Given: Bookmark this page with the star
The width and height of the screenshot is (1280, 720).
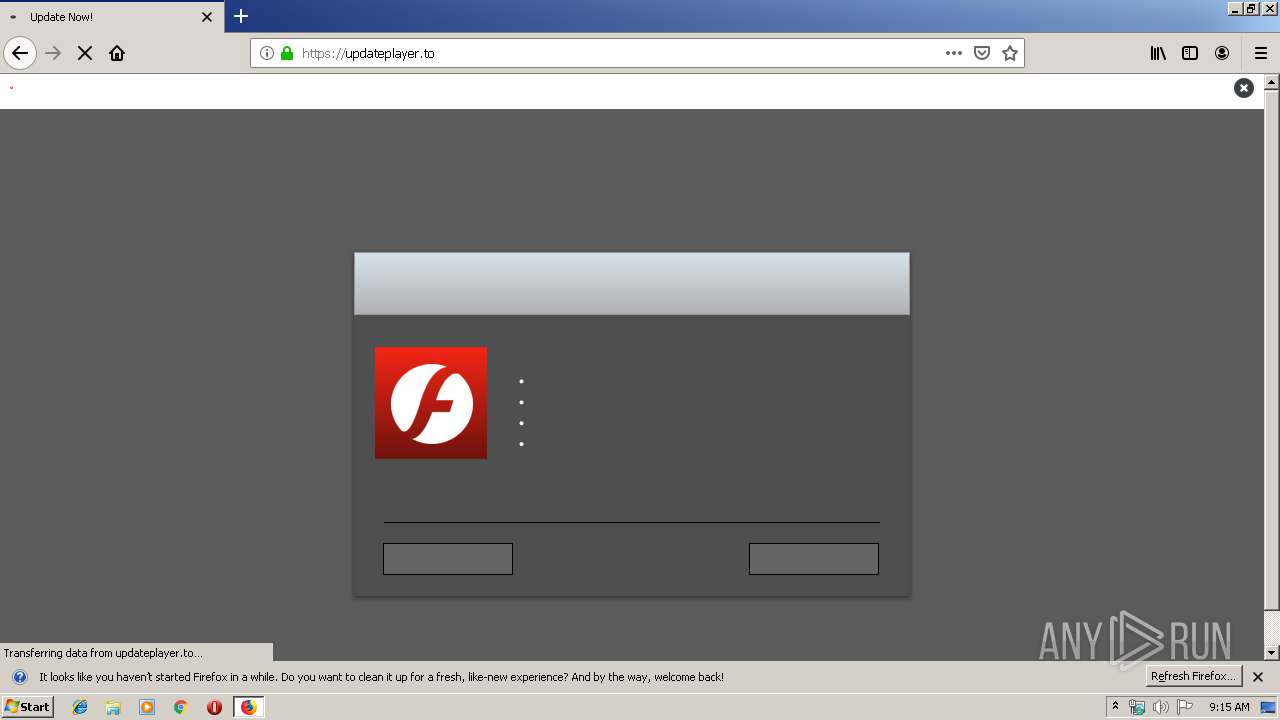Looking at the screenshot, I should [1010, 53].
